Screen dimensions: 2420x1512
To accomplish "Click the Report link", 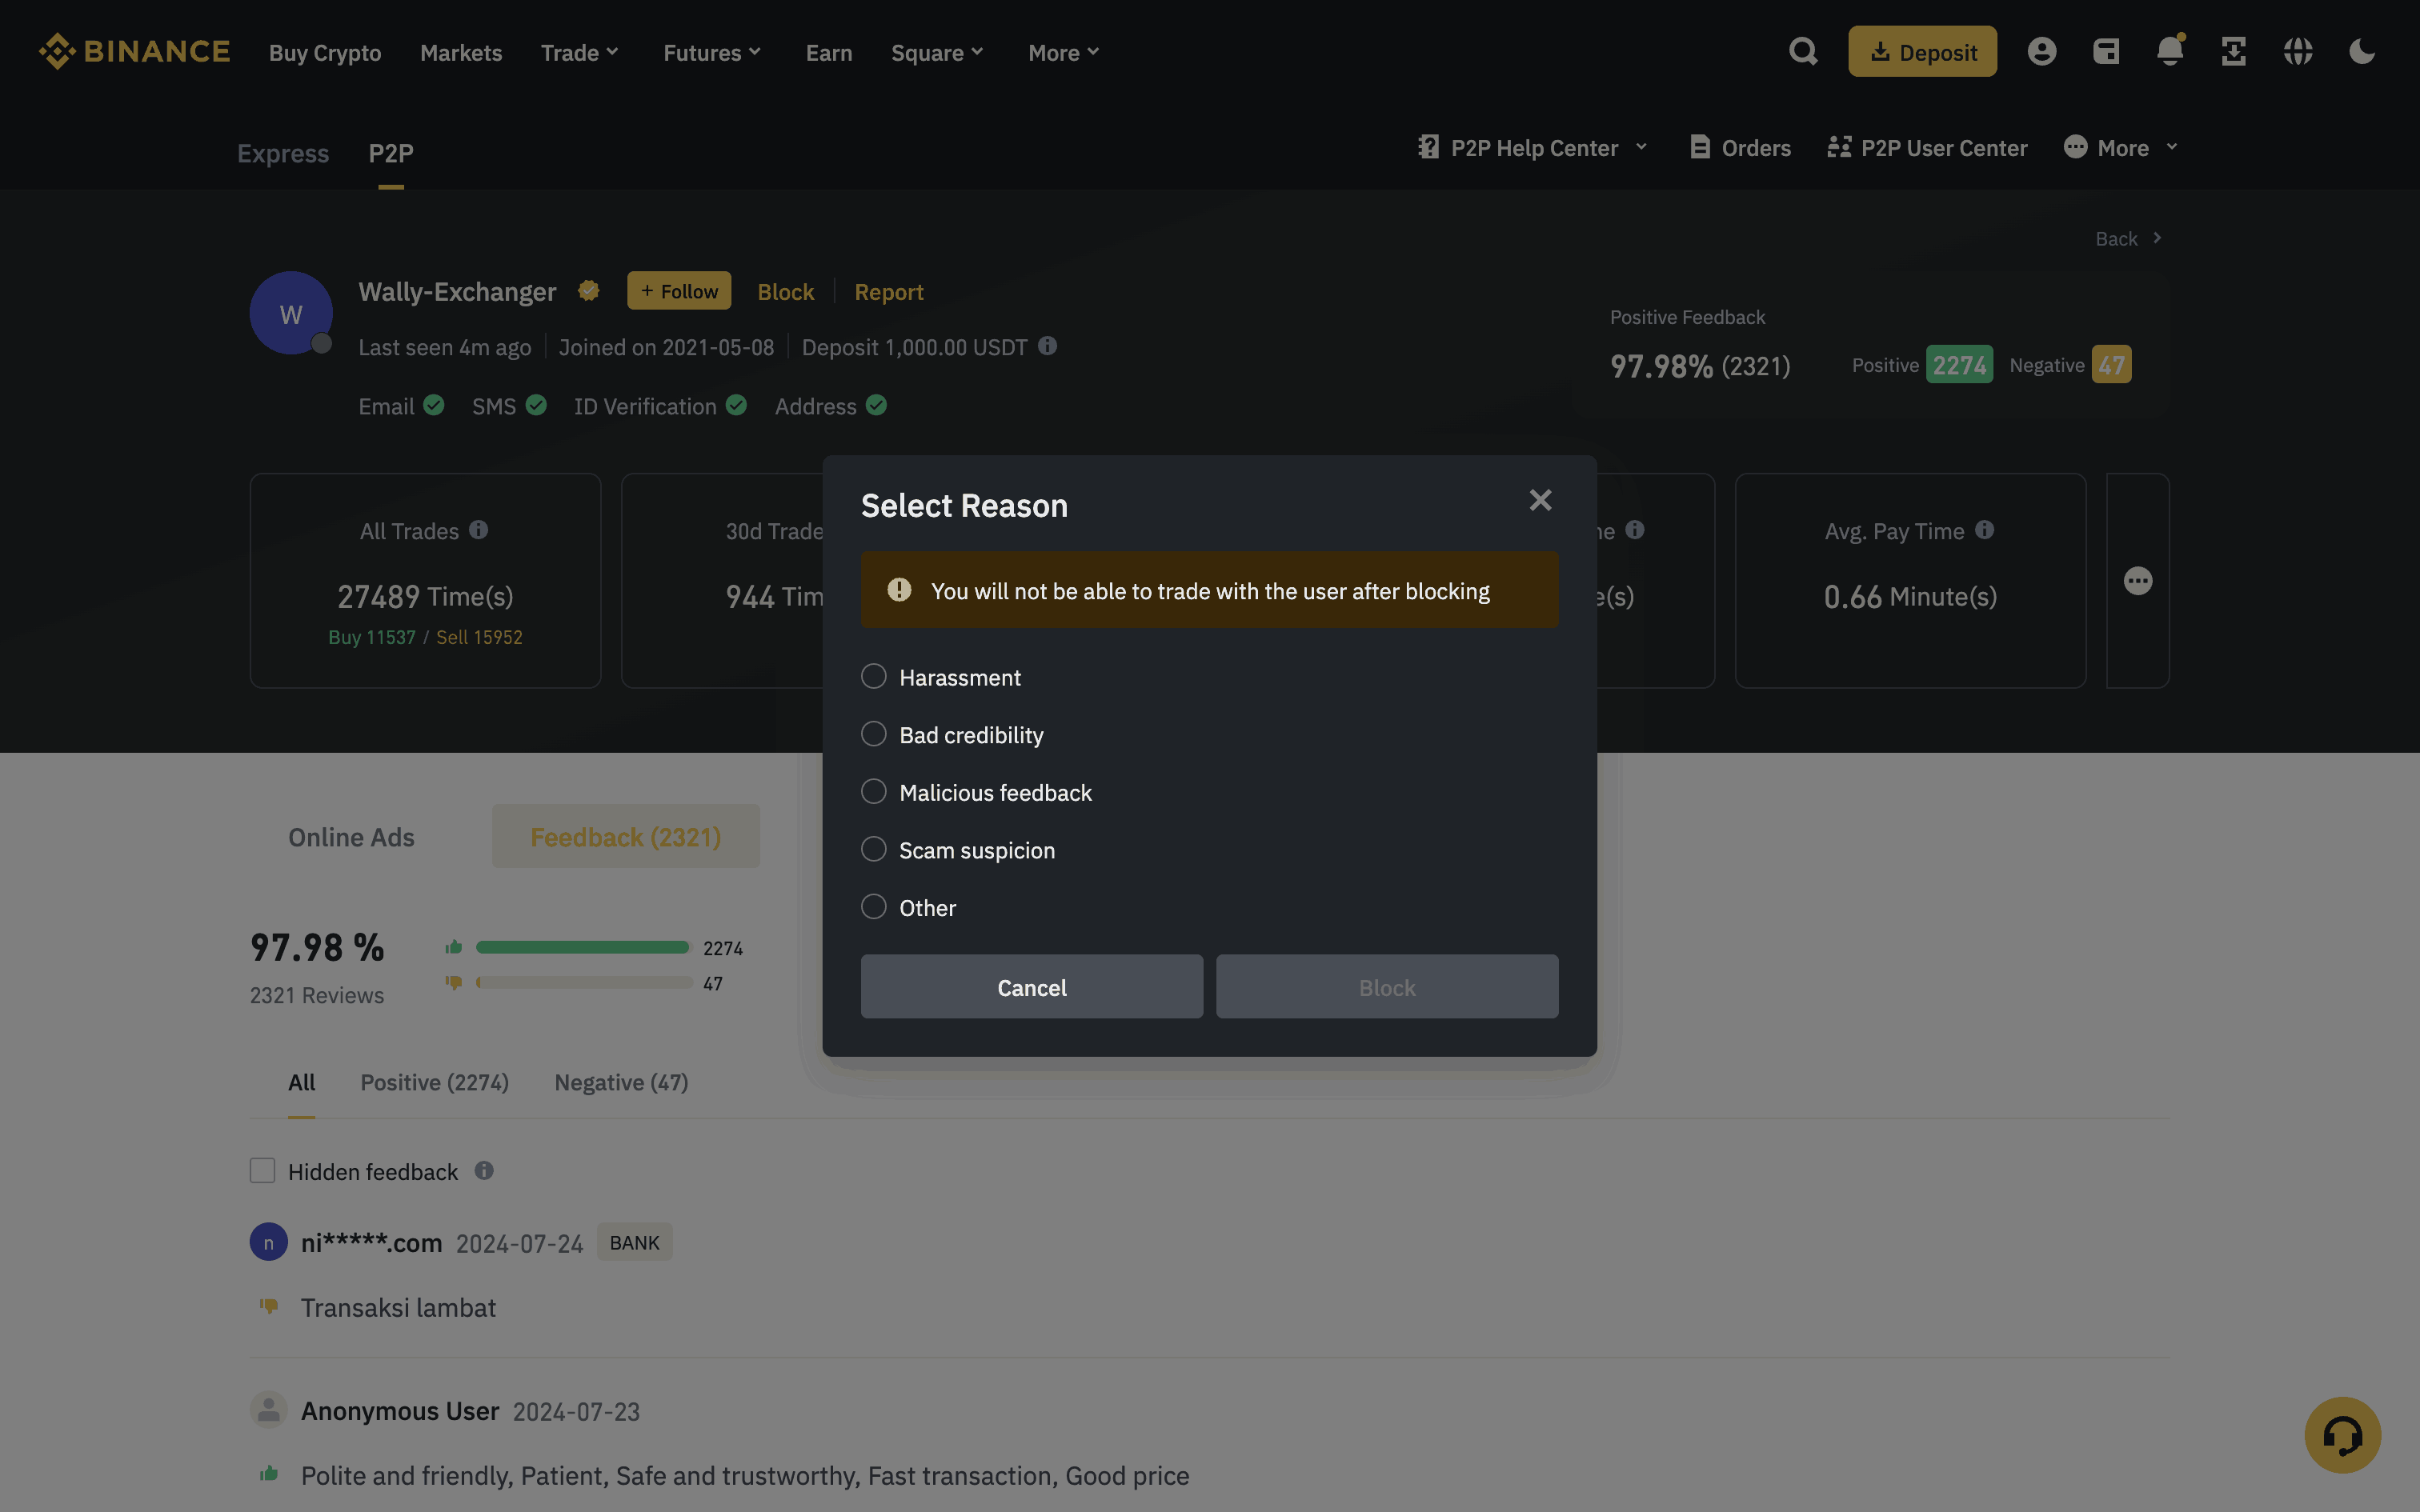I will click(x=888, y=292).
